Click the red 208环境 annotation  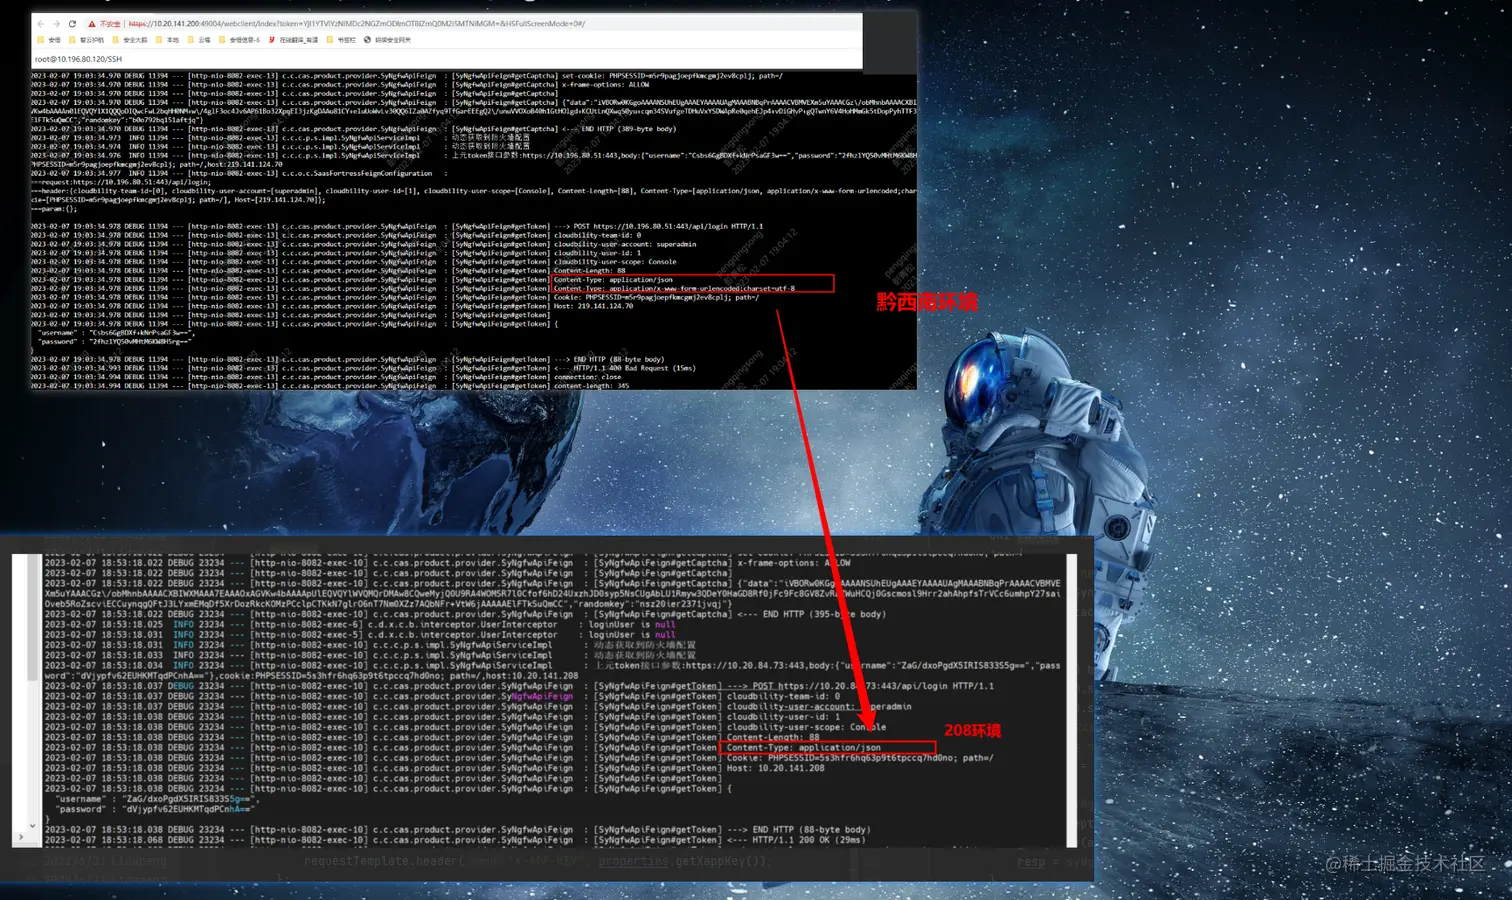[972, 730]
